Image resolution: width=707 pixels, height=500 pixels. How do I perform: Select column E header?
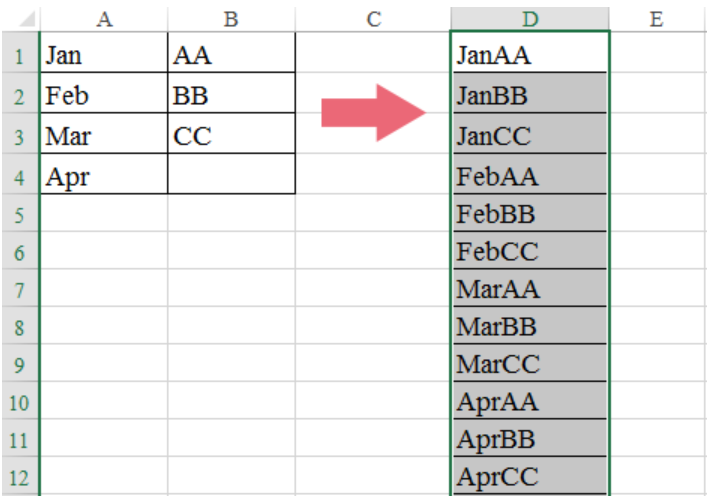coord(658,19)
